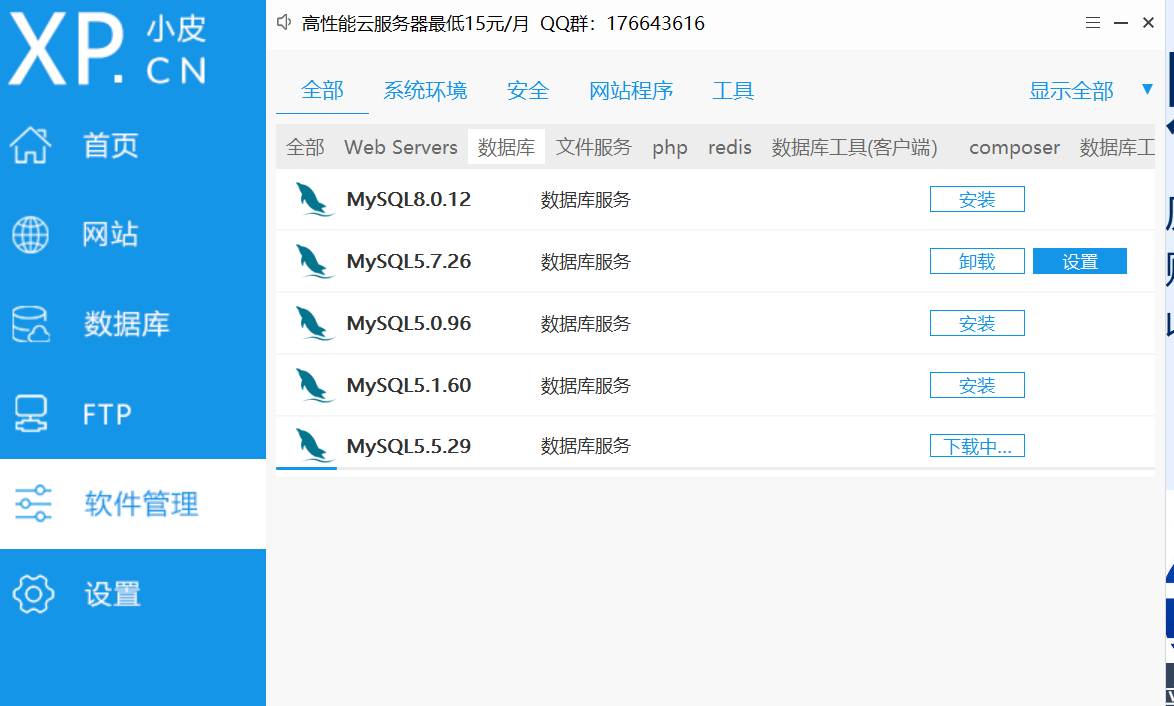
Task: Click the house icon beside 首页
Action: coord(31,144)
